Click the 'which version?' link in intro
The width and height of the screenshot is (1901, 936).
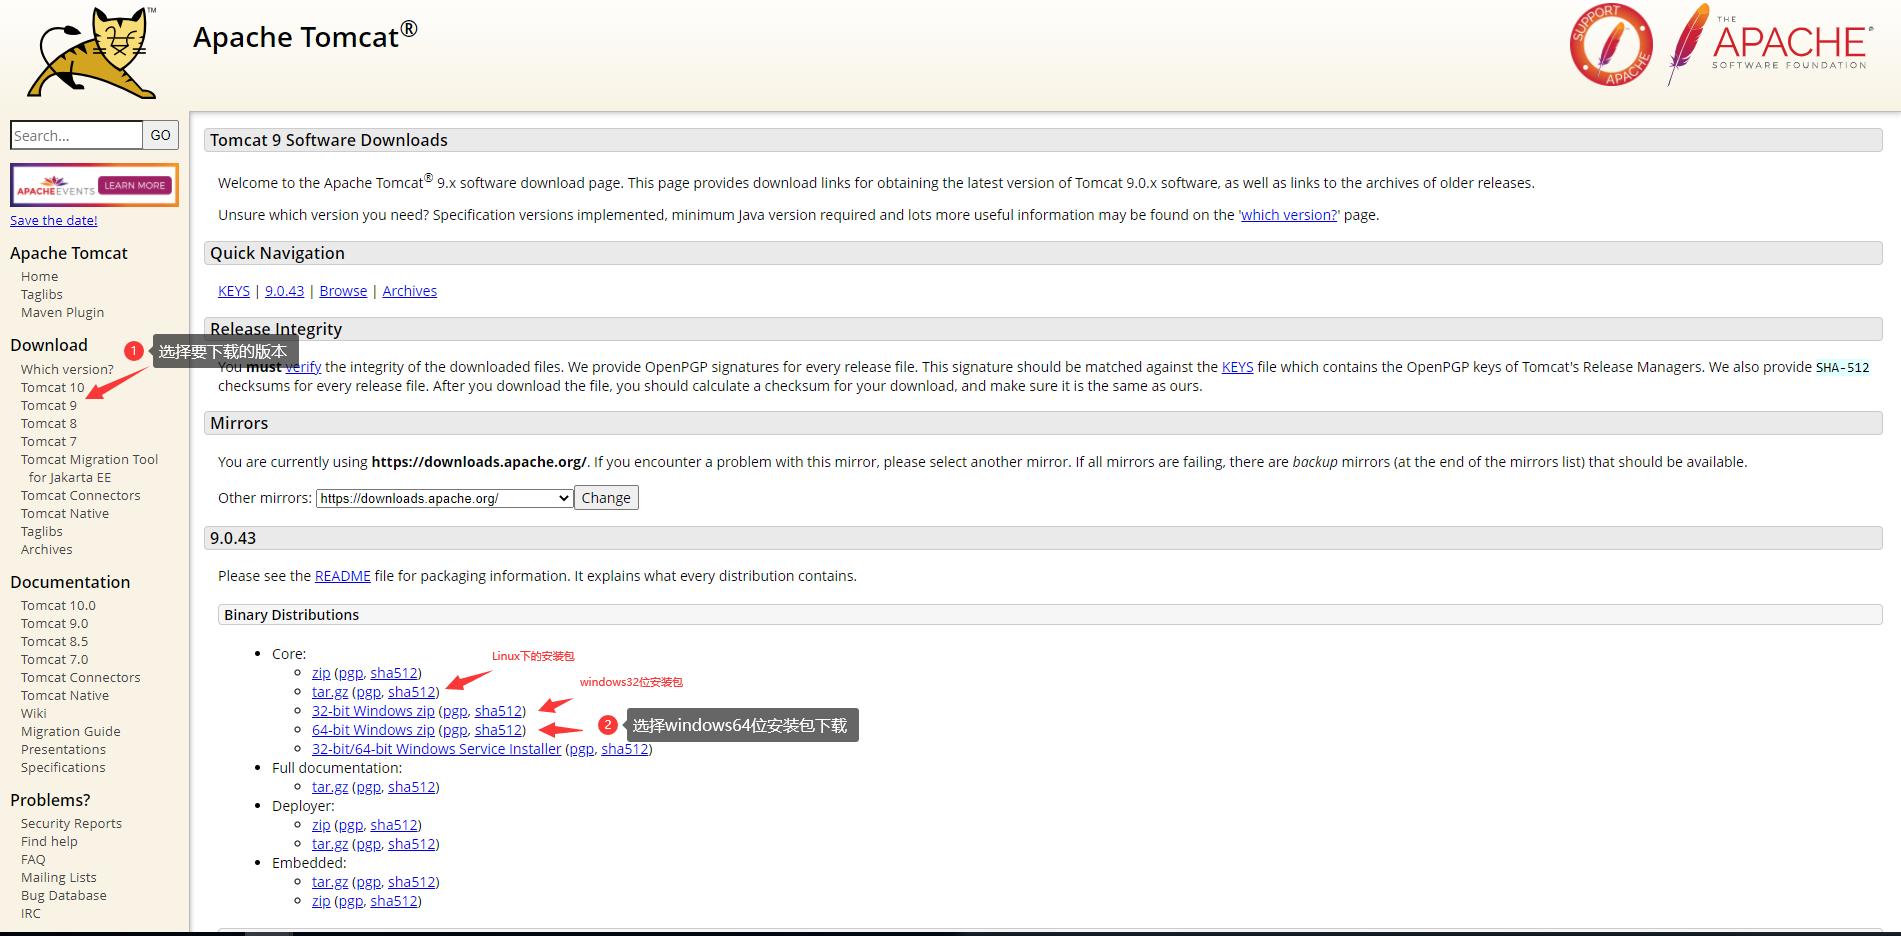[x=1289, y=215]
